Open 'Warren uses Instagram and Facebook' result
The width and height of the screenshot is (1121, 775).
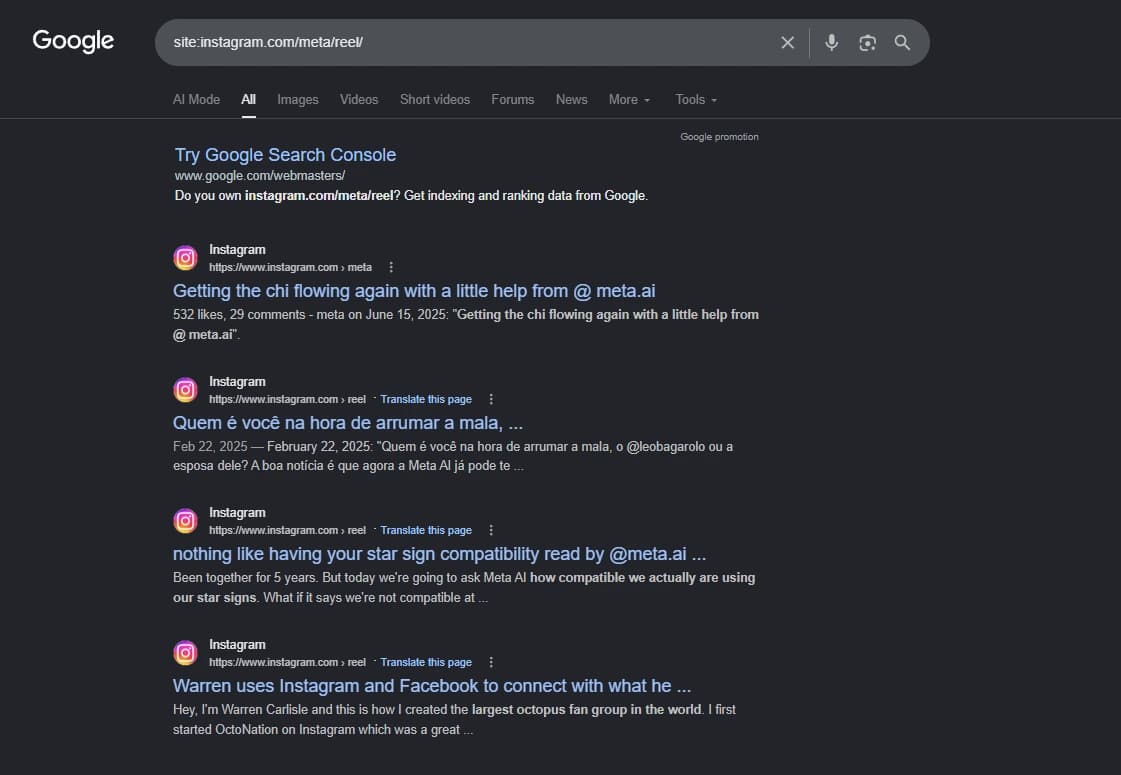point(432,686)
